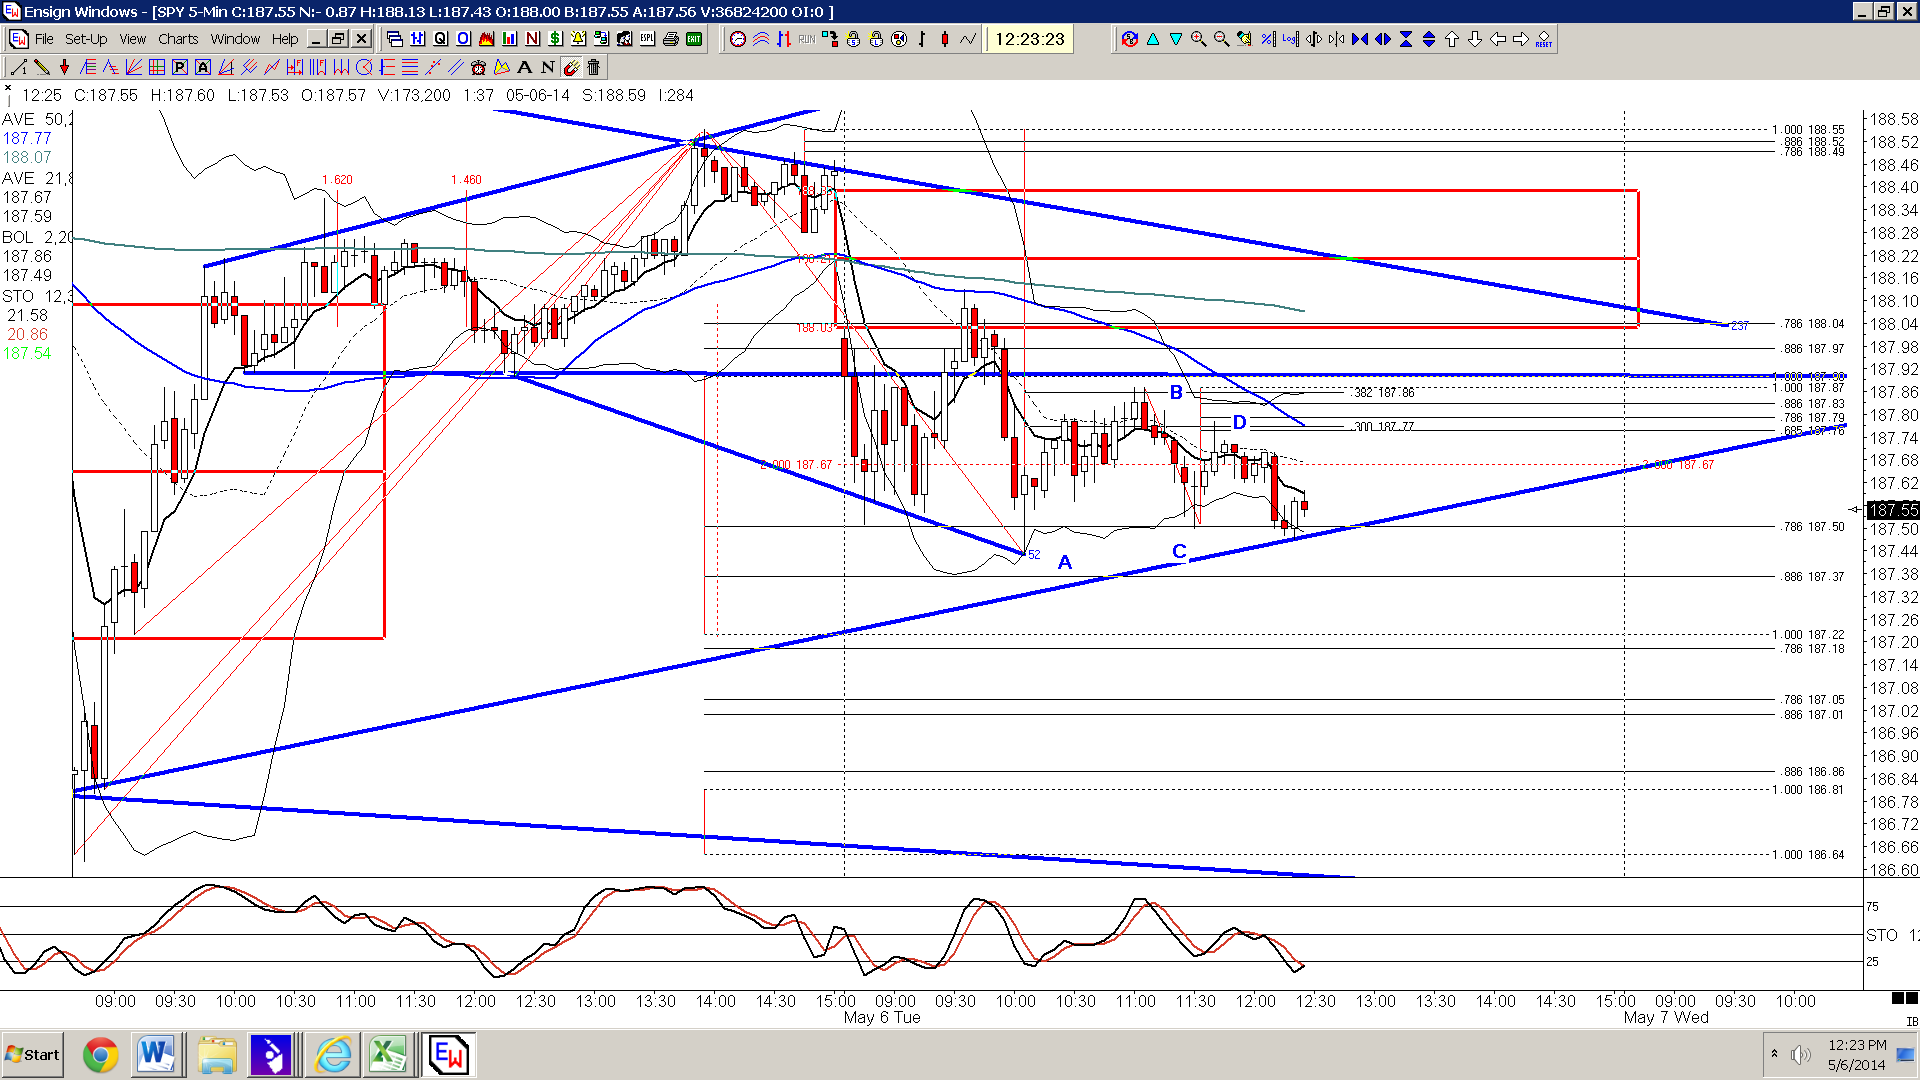Switch to candlestick chart style
This screenshot has width=1920, height=1080.
pos(944,39)
